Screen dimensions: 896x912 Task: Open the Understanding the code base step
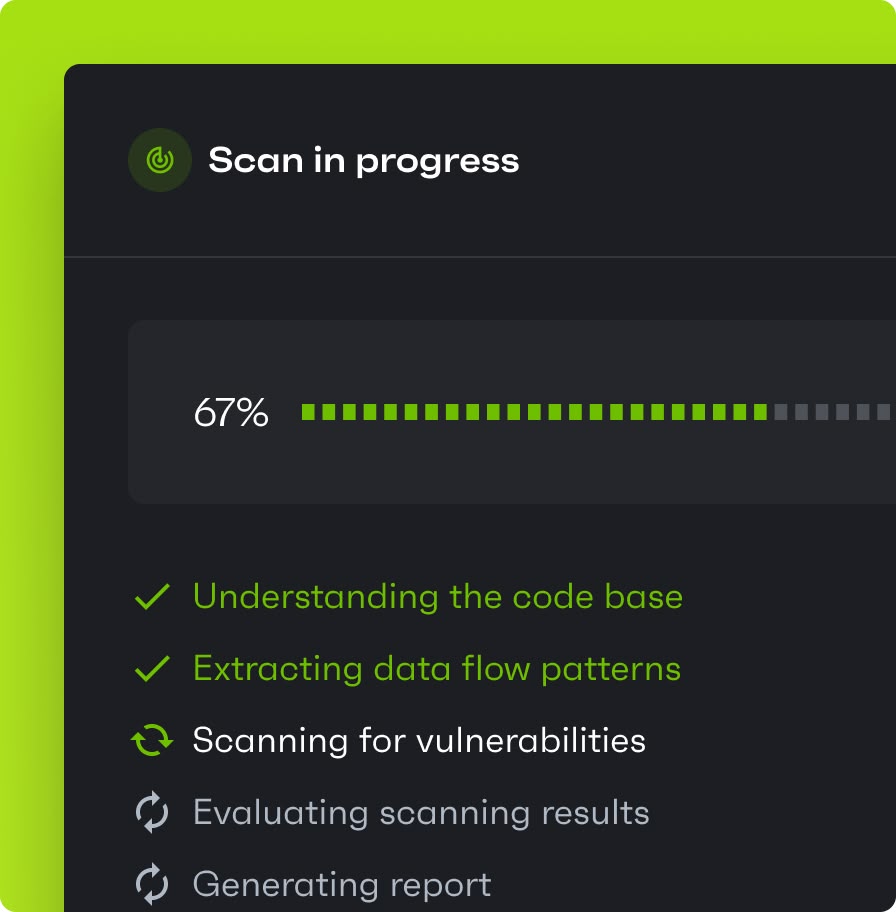coord(438,597)
